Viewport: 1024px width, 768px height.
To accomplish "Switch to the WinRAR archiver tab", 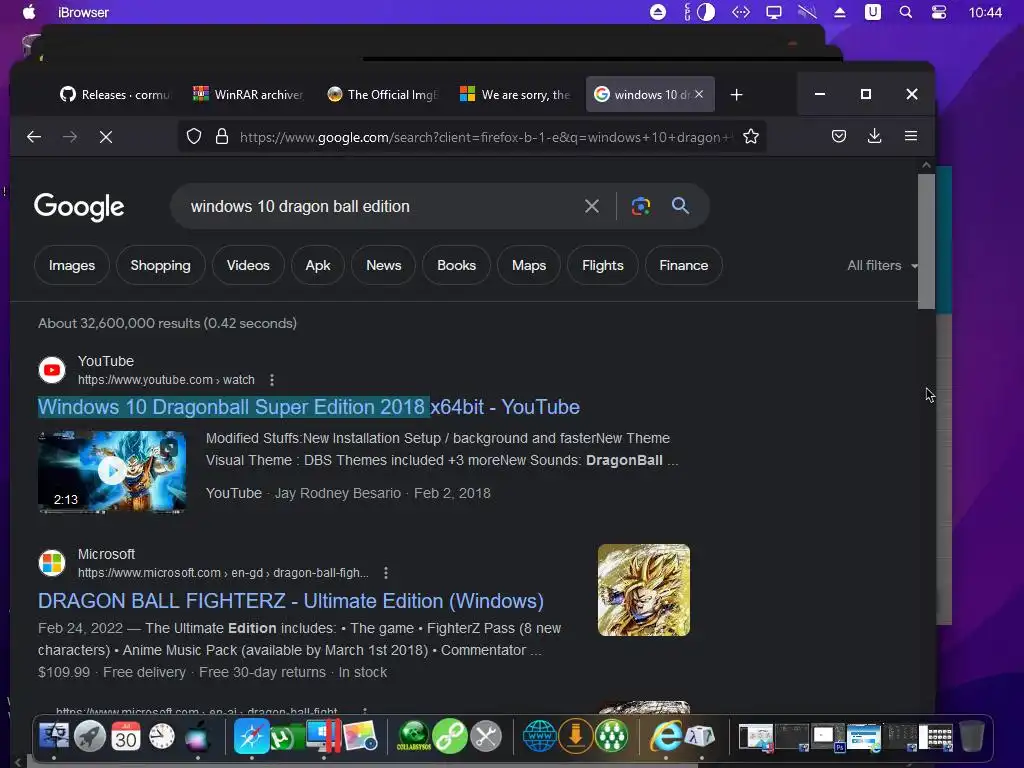I will pos(248,95).
